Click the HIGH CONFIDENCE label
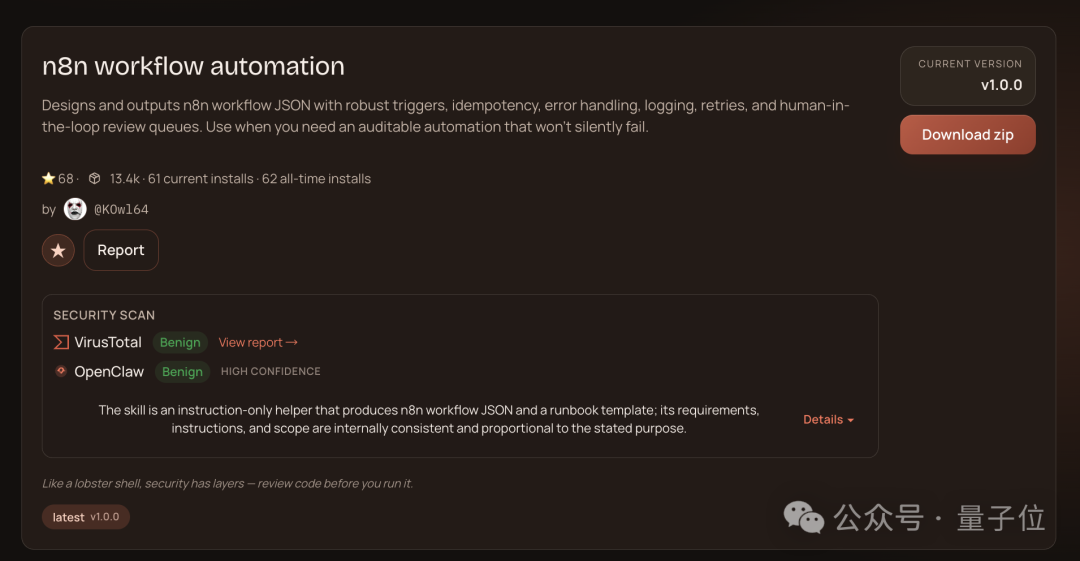The height and width of the screenshot is (561, 1080). [x=271, y=371]
